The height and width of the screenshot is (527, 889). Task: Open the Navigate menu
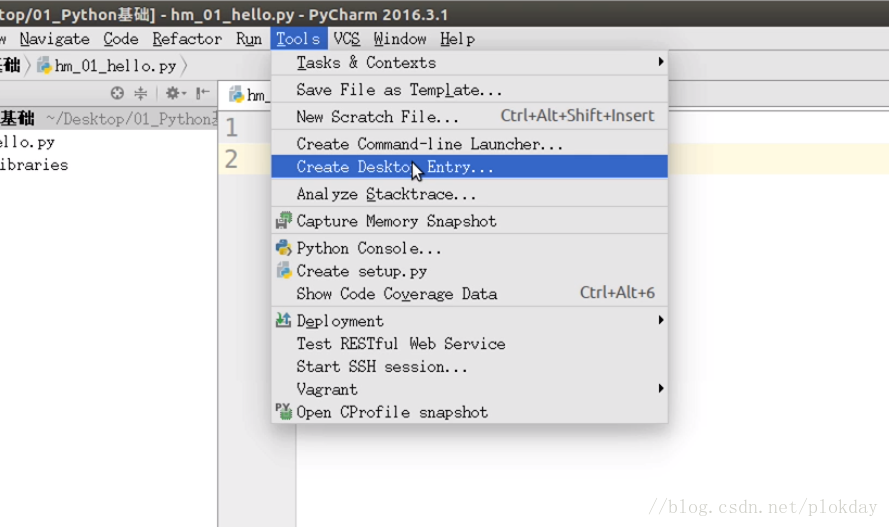pyautogui.click(x=54, y=39)
